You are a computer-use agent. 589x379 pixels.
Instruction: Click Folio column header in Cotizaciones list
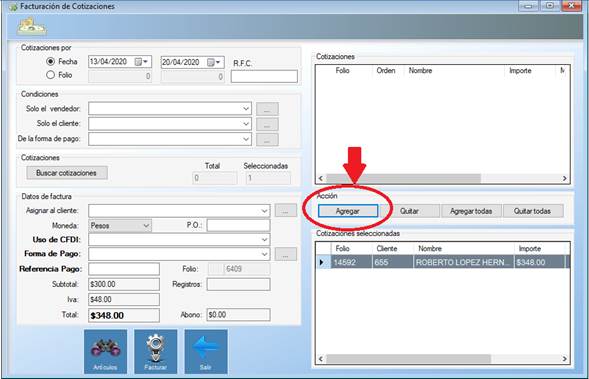(x=343, y=71)
